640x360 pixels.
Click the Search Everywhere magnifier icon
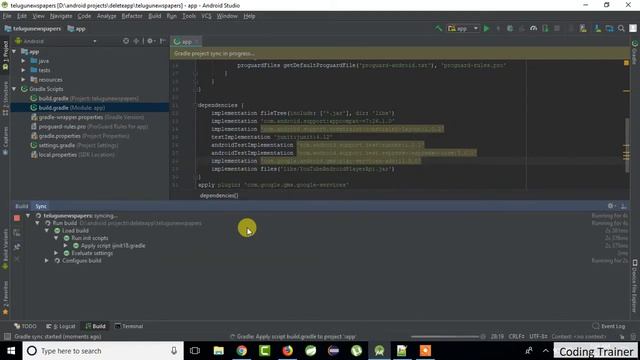pyautogui.click(x=621, y=29)
